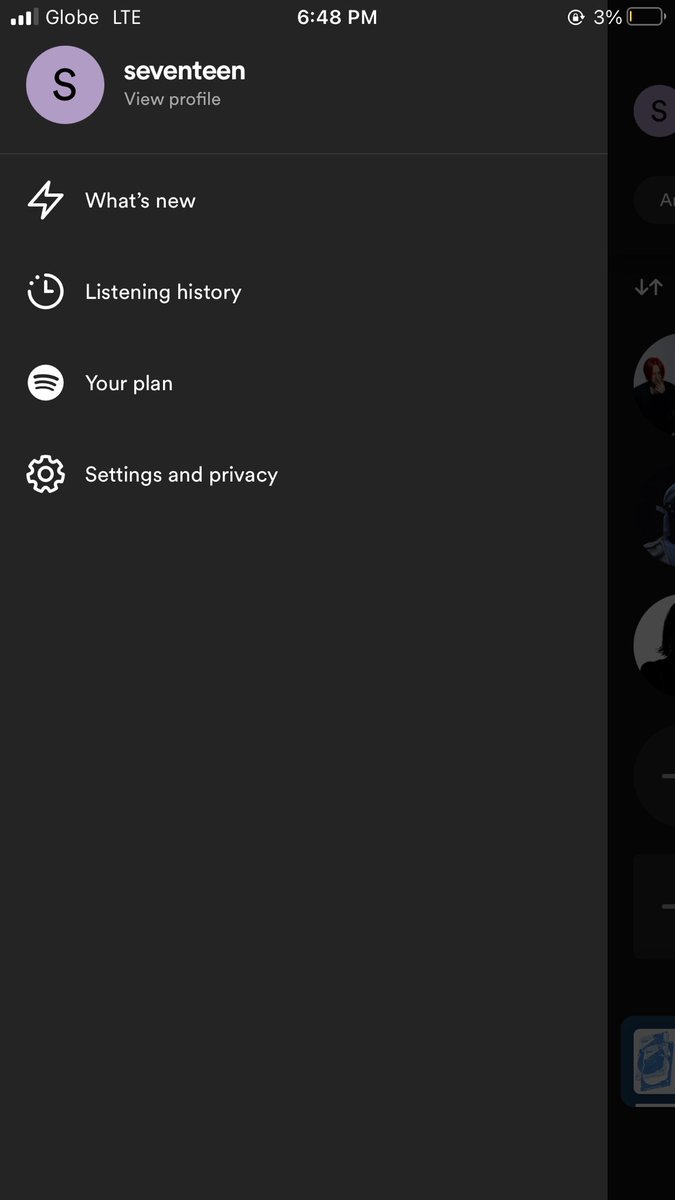
Task: Tap the dimmed S avatar behind the drawer
Action: [654, 111]
